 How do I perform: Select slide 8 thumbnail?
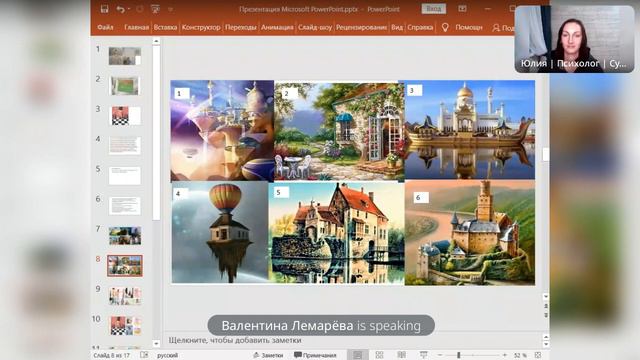tap(124, 266)
